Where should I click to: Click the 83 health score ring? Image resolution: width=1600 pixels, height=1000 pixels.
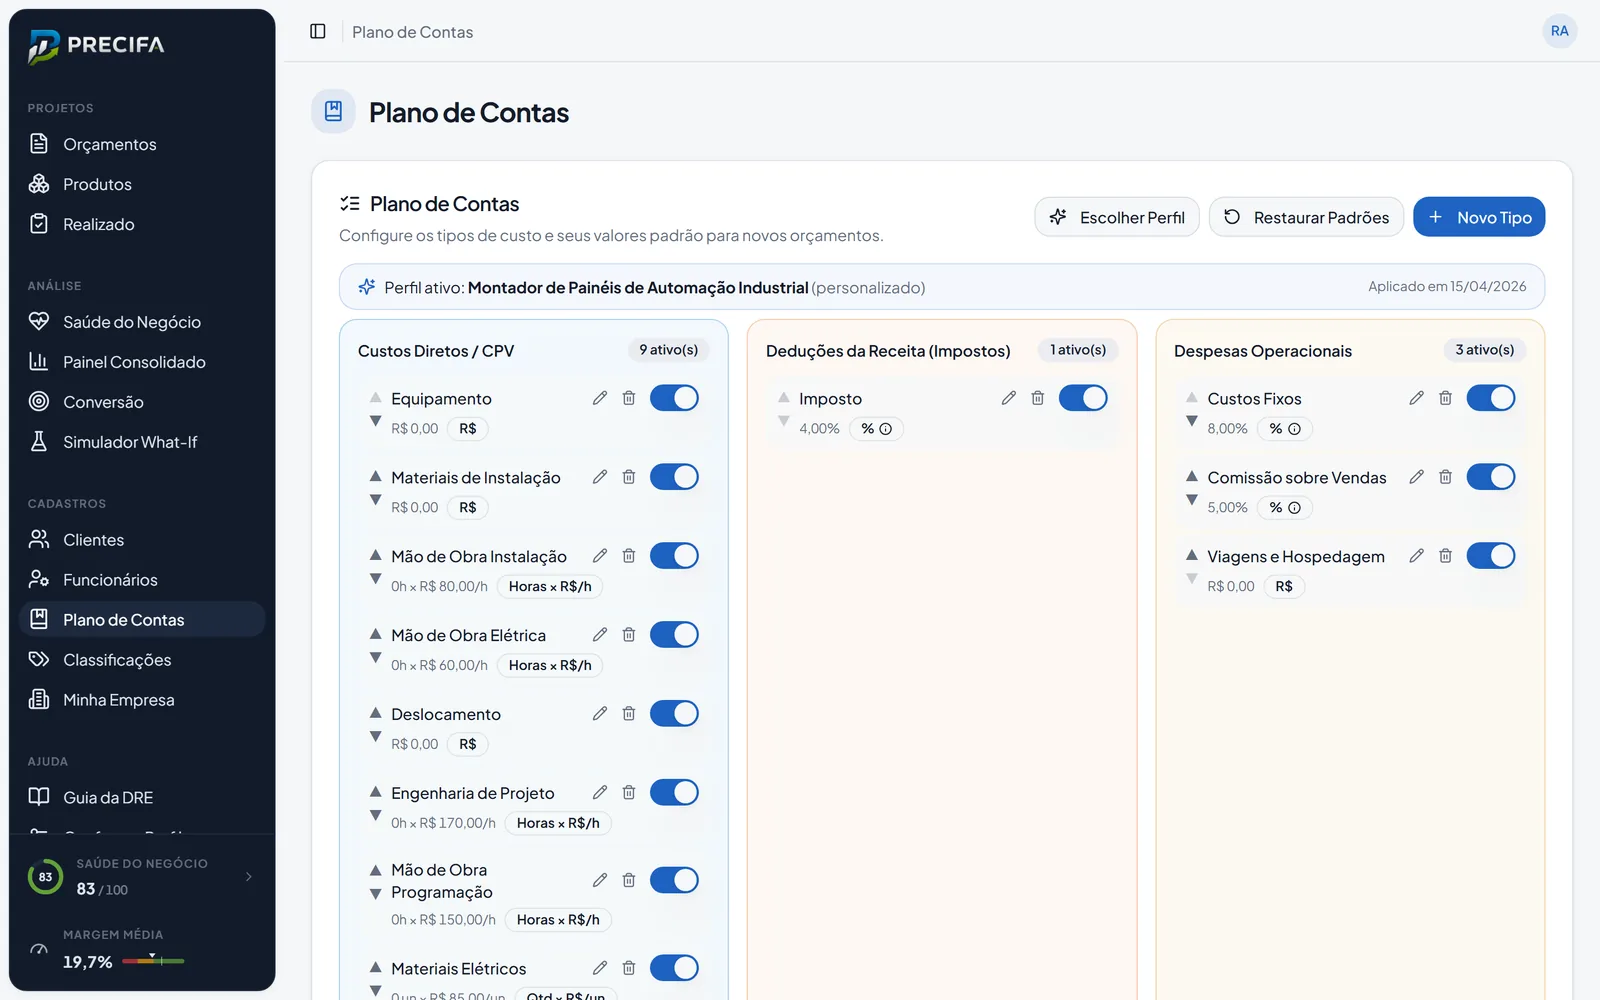[45, 877]
